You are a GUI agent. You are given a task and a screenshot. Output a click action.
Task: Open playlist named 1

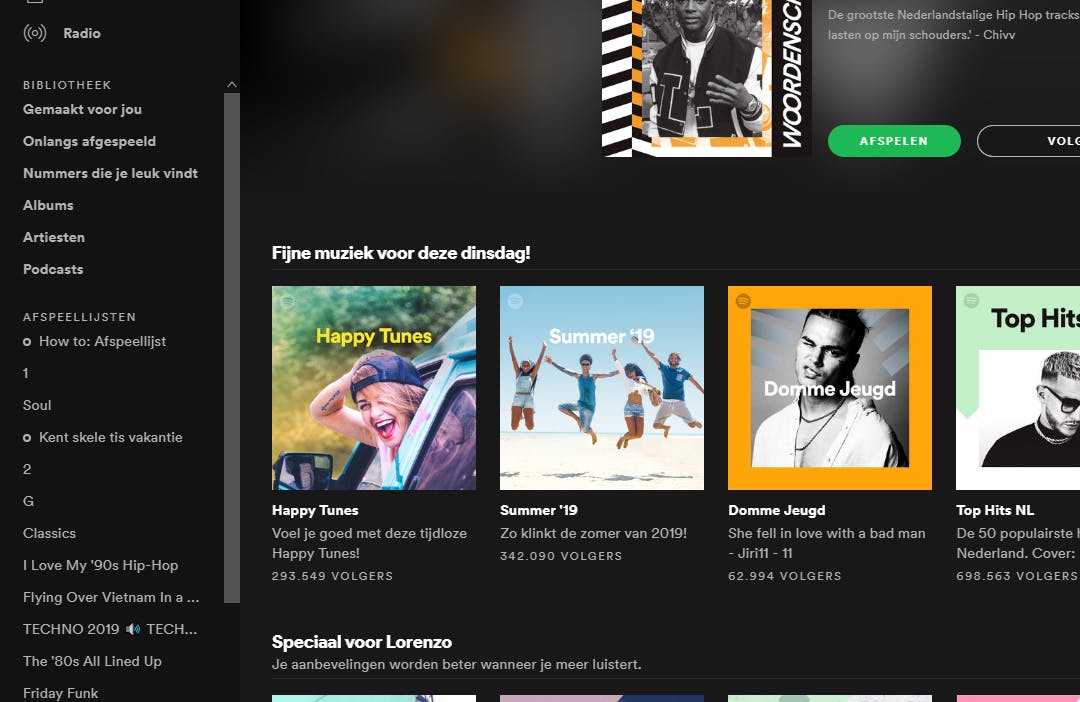point(25,373)
